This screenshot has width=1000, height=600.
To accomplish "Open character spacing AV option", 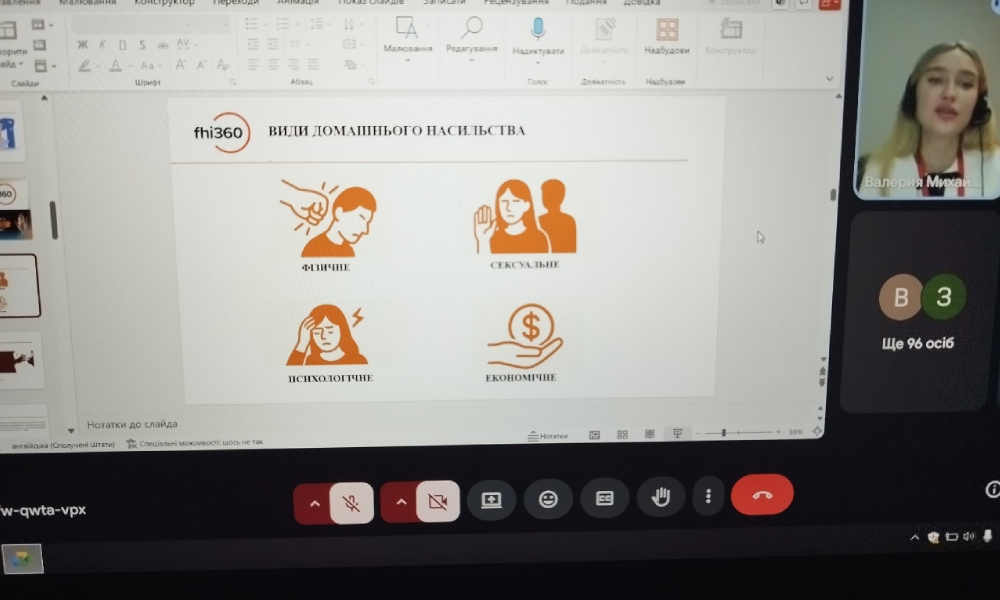I will (x=184, y=44).
